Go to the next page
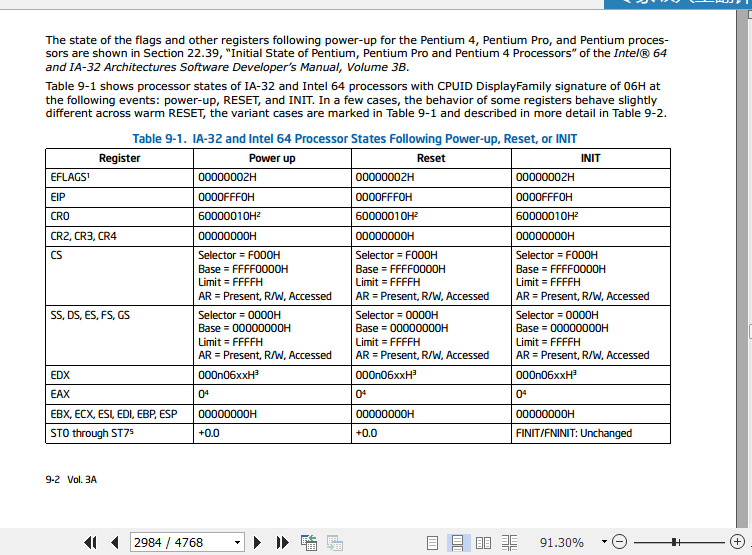The height and width of the screenshot is (555, 752). coord(257,543)
